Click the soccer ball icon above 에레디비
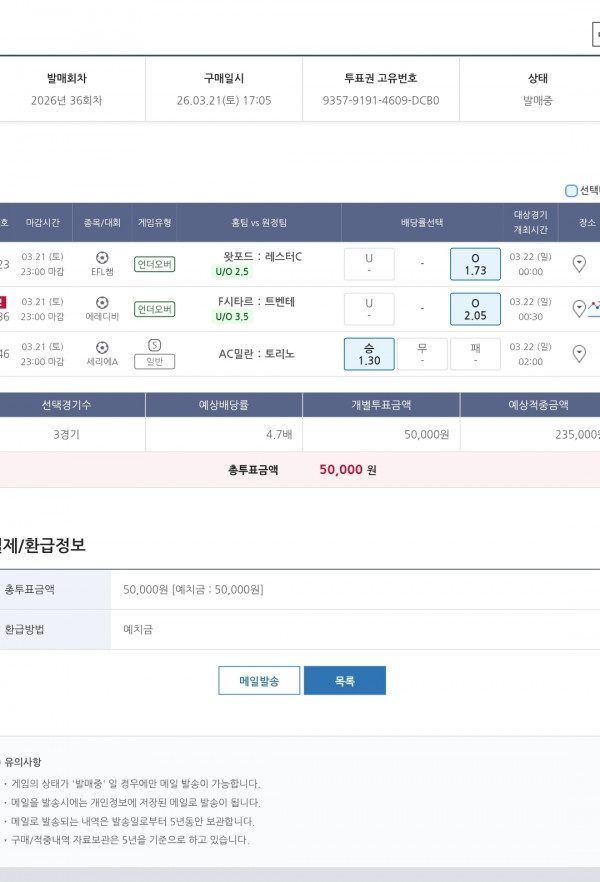600x882 pixels. click(x=102, y=302)
